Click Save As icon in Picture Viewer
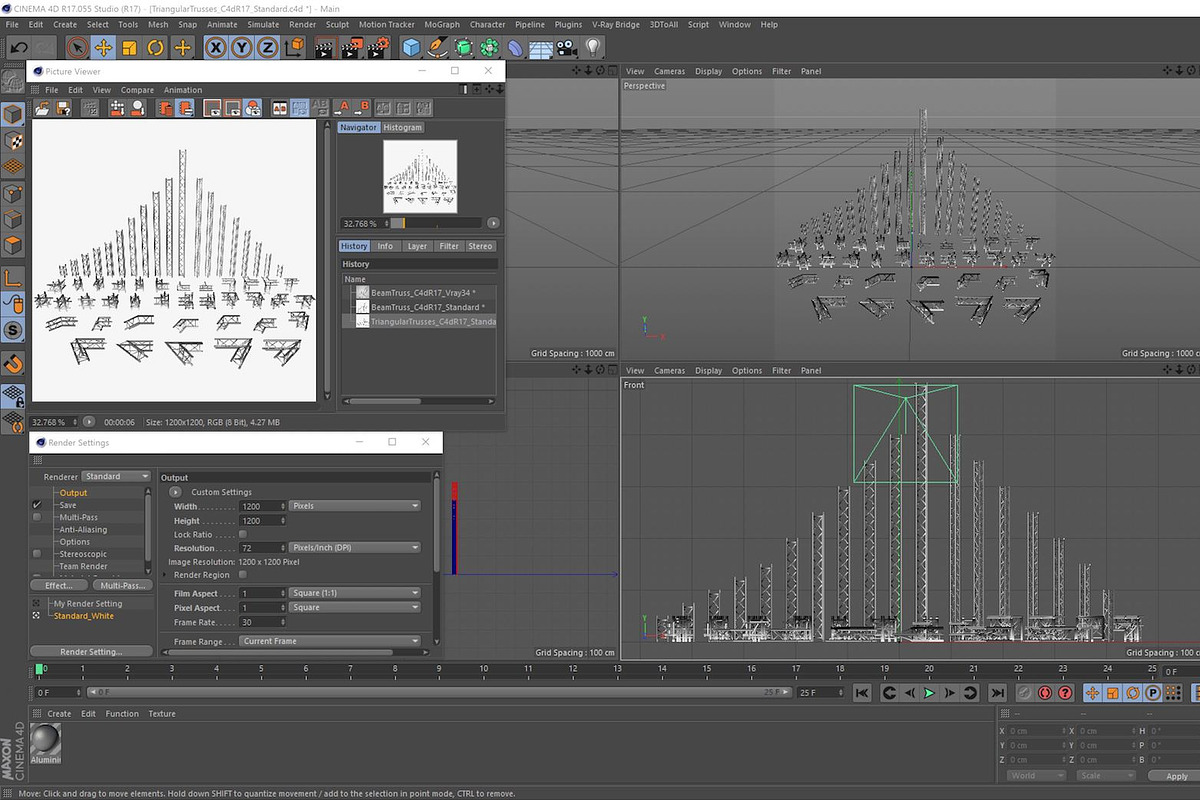Screen dimensions: 1200x800 (63, 108)
